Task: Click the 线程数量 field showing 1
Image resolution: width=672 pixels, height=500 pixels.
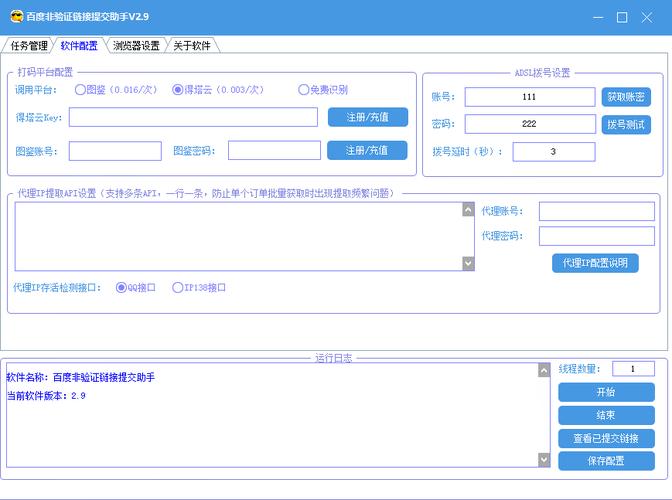Action: (633, 369)
